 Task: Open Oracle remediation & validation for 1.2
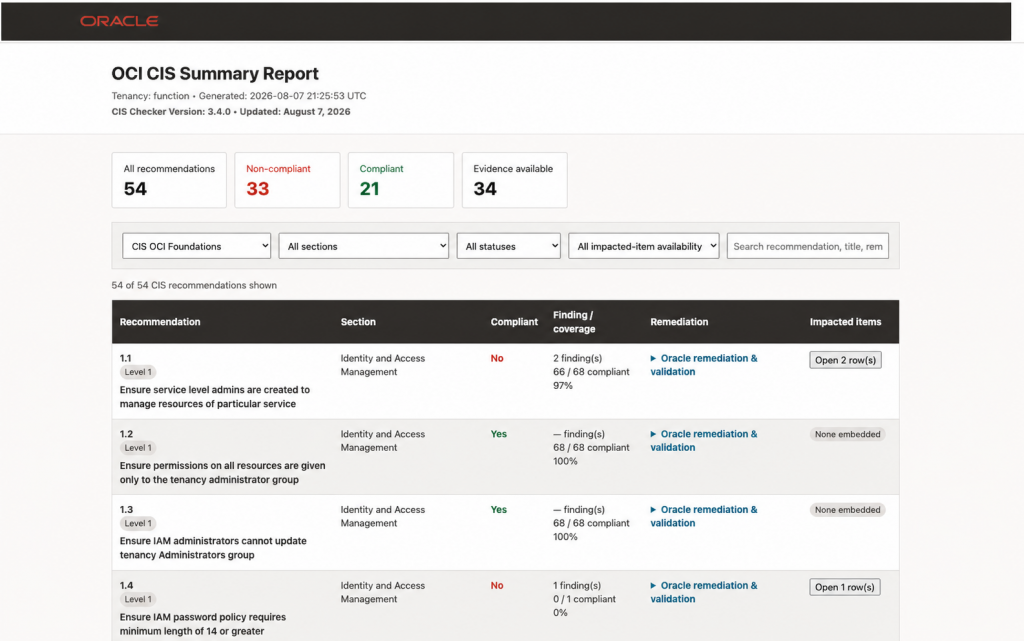coord(709,441)
